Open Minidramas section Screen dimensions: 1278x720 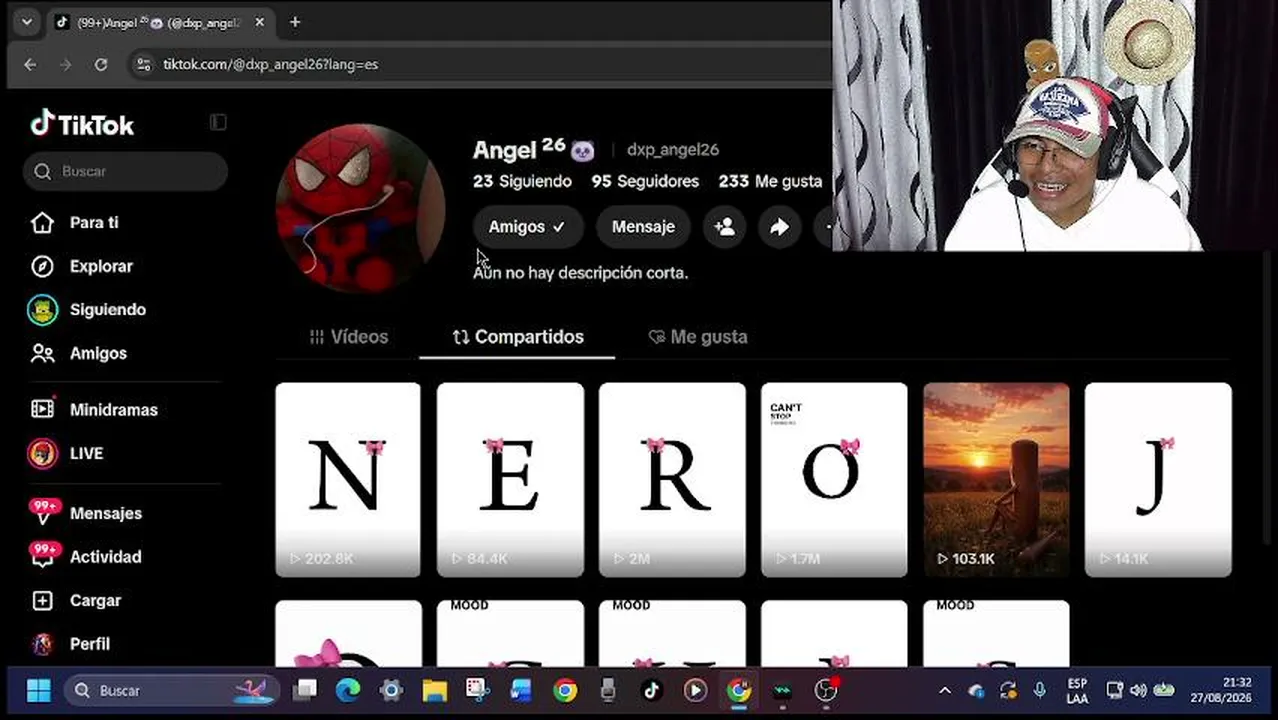(x=114, y=410)
